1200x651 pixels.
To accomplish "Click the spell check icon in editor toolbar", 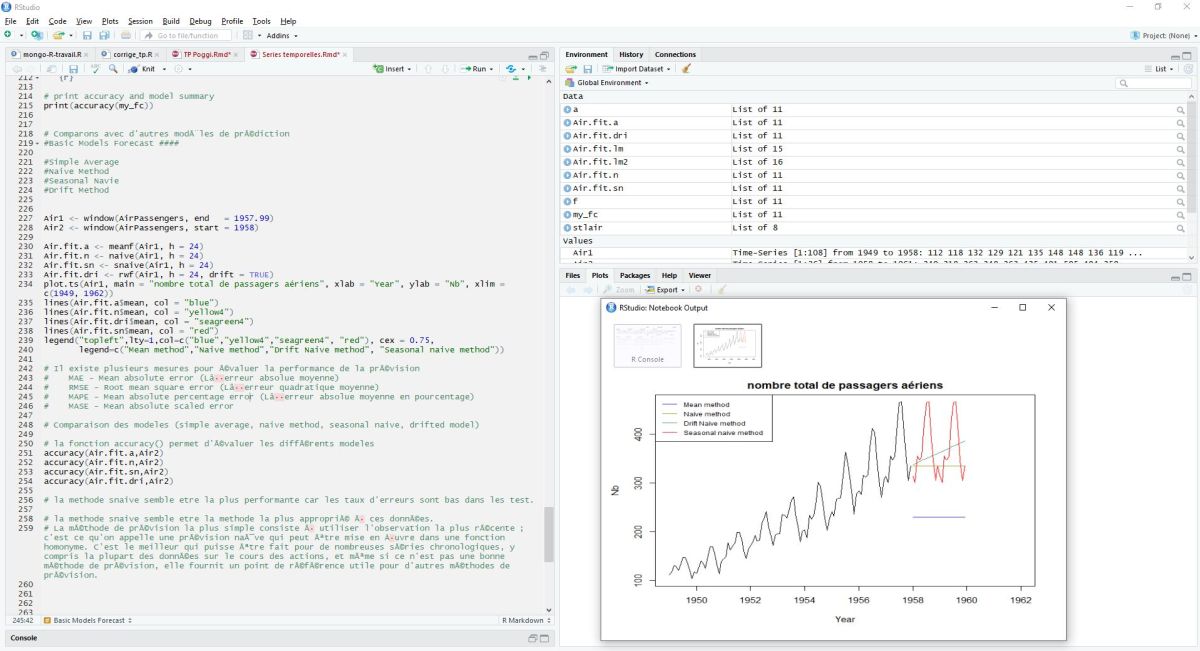I will click(x=96, y=69).
